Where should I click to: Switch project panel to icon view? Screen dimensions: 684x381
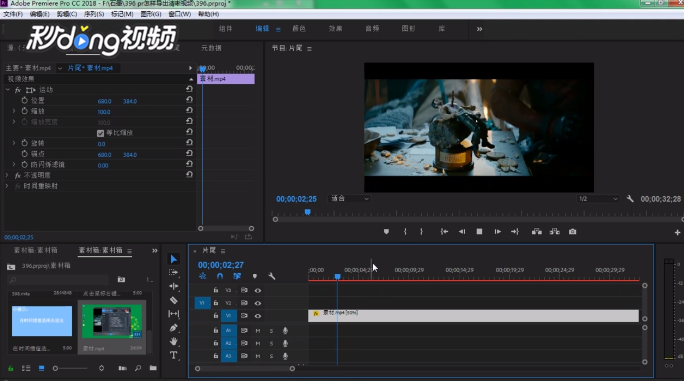coord(41,368)
